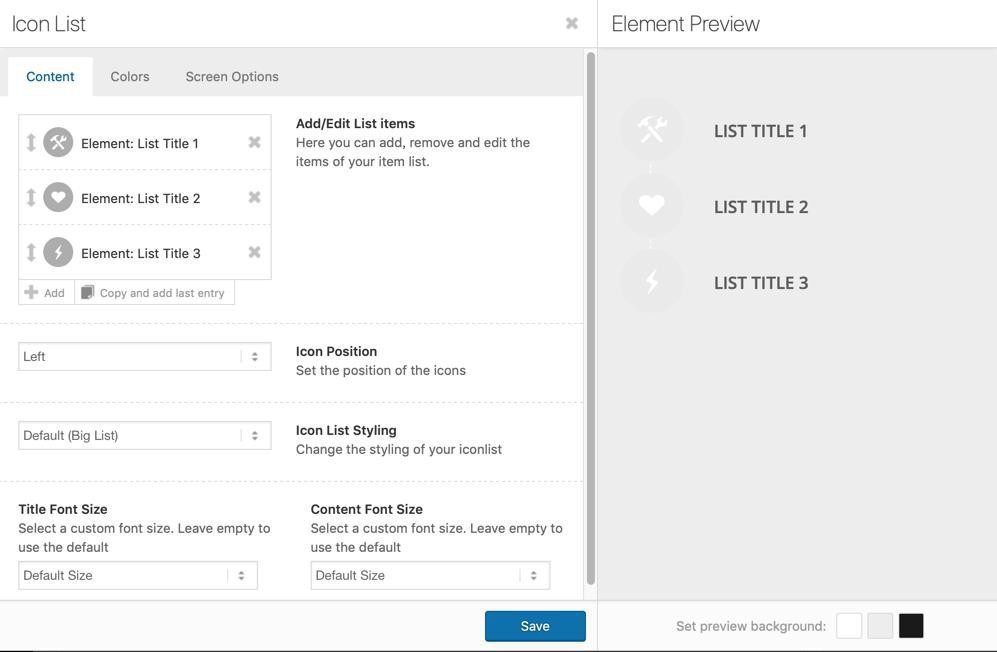The width and height of the screenshot is (997, 652).
Task: Set preview background to black
Action: (911, 626)
